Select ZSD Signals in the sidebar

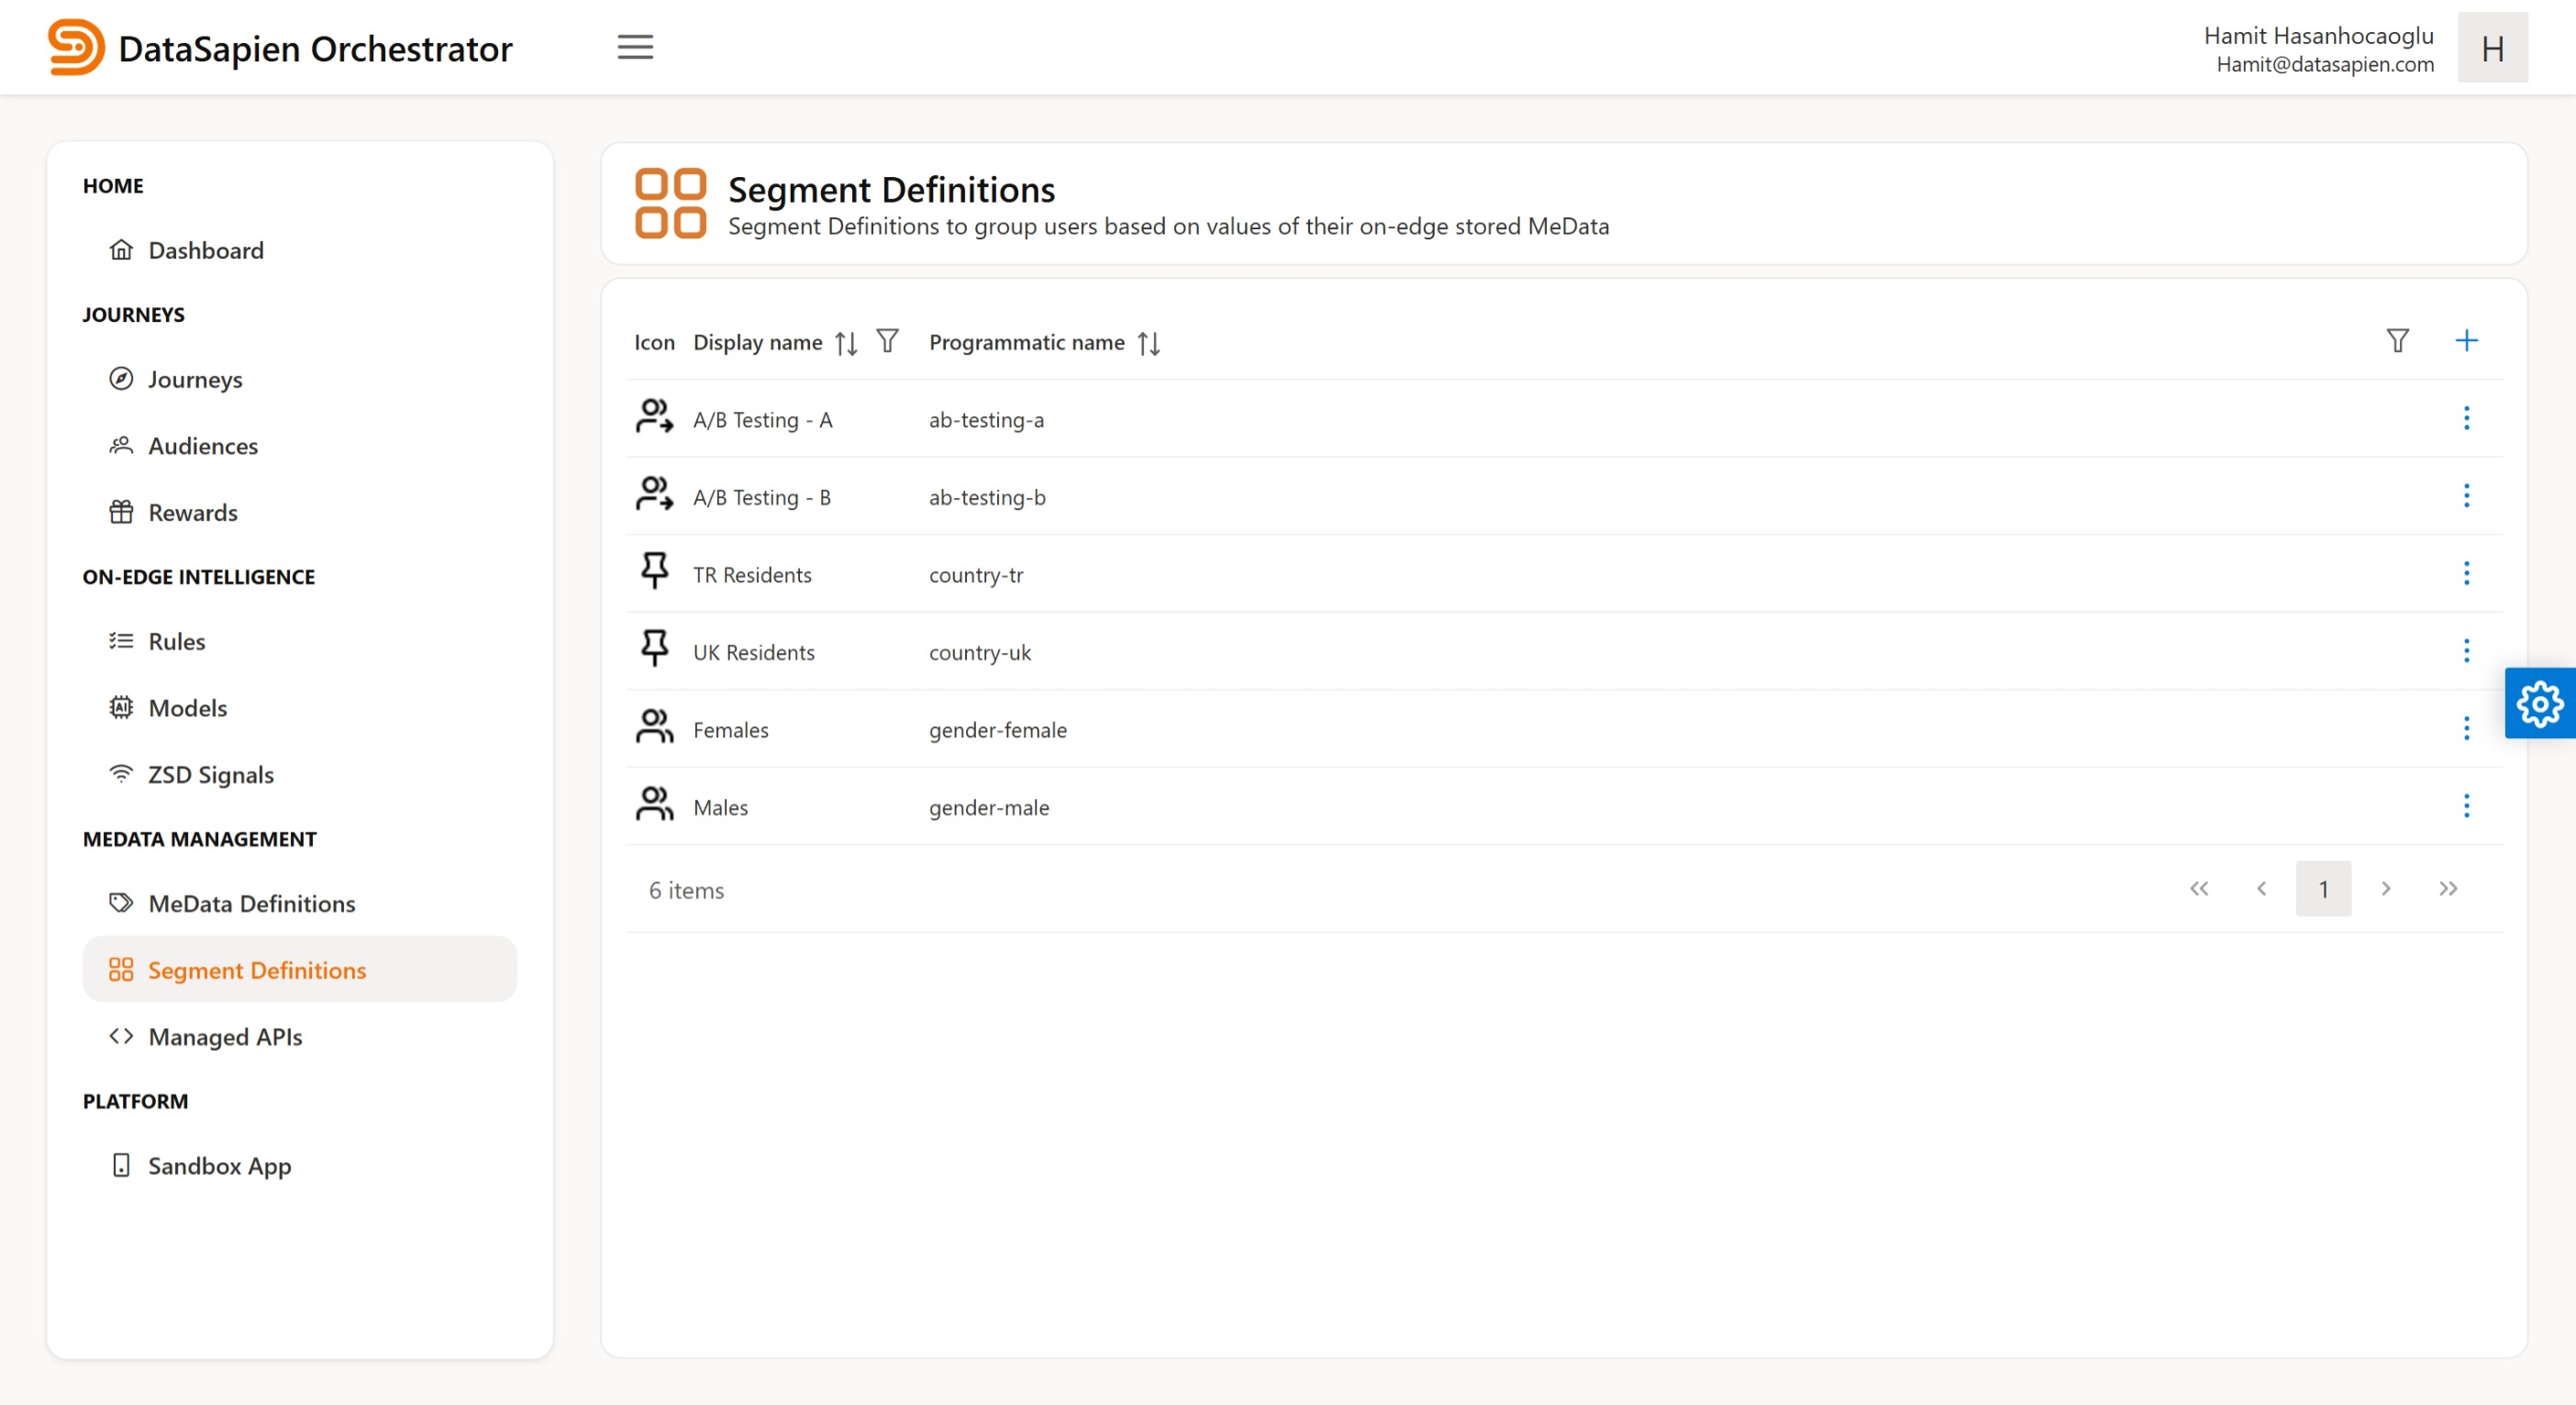tap(210, 774)
